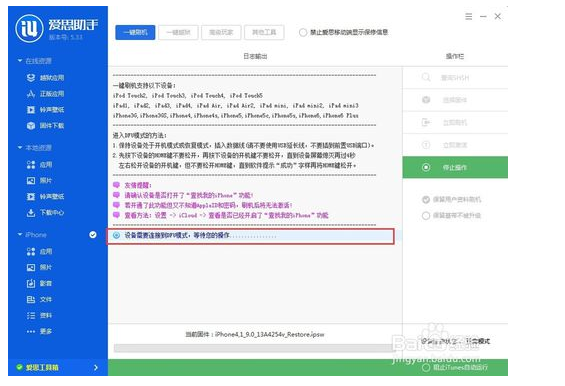Switch to the 高级玩家 tab
This screenshot has height=386, width=565.
pos(221,32)
